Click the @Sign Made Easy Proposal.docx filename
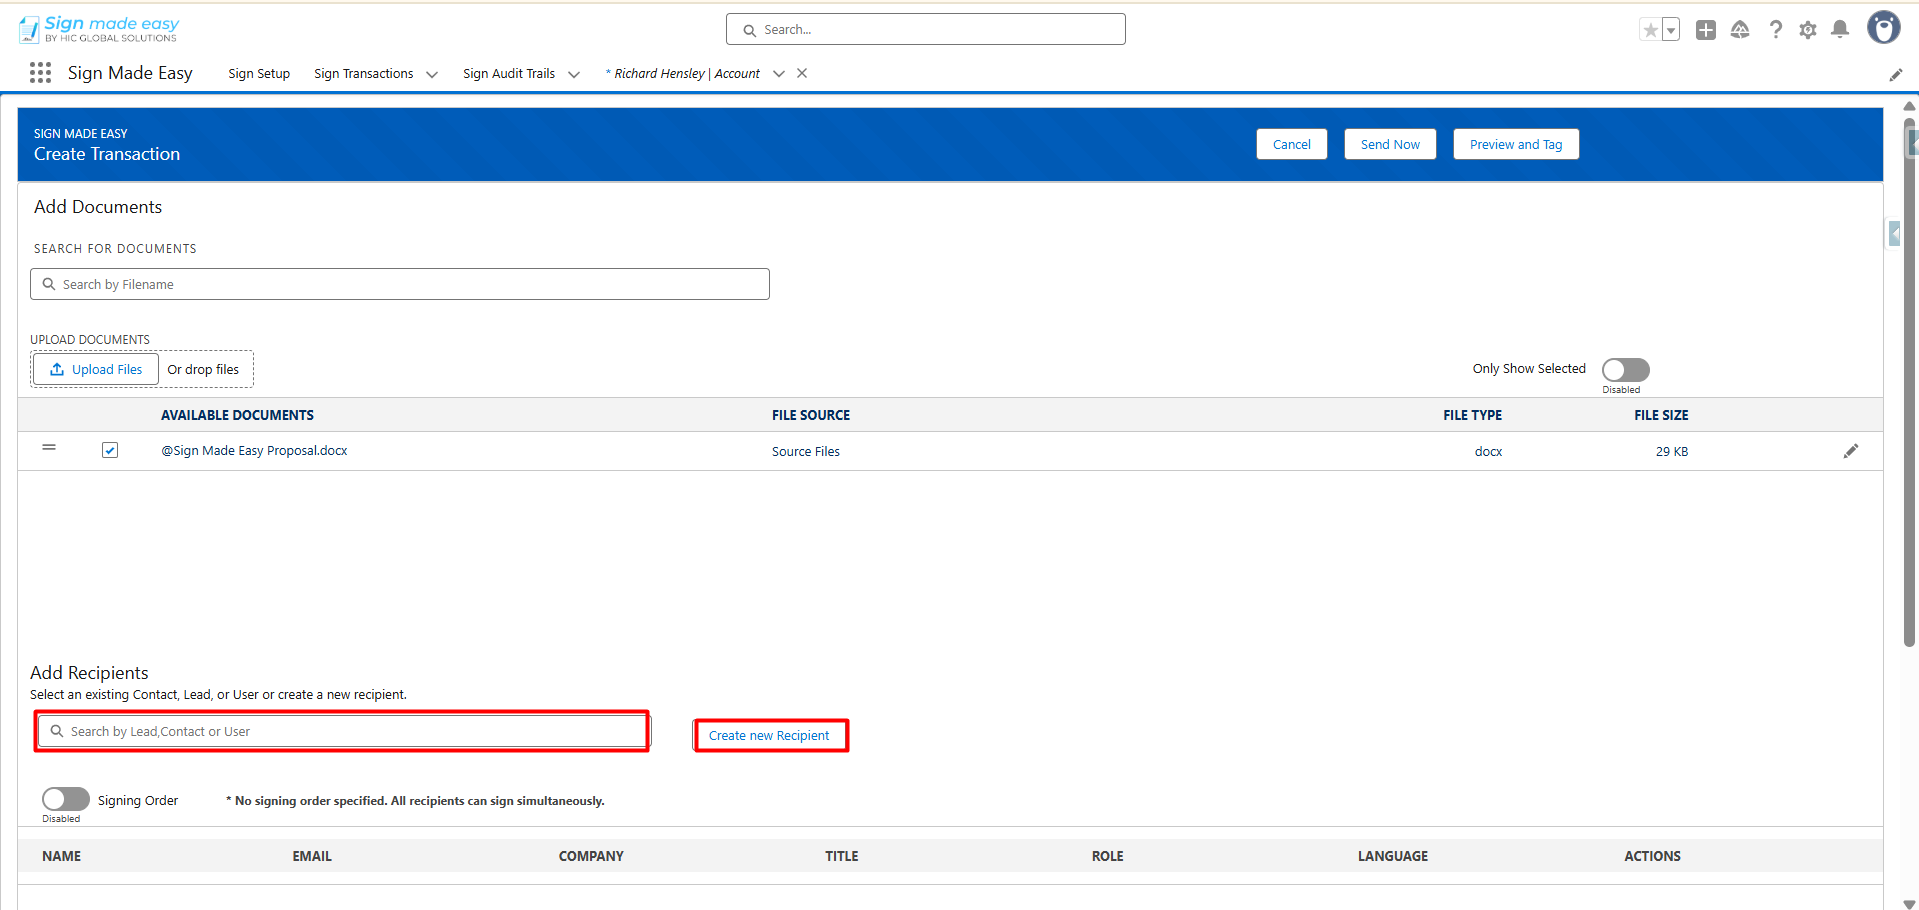 pos(255,451)
